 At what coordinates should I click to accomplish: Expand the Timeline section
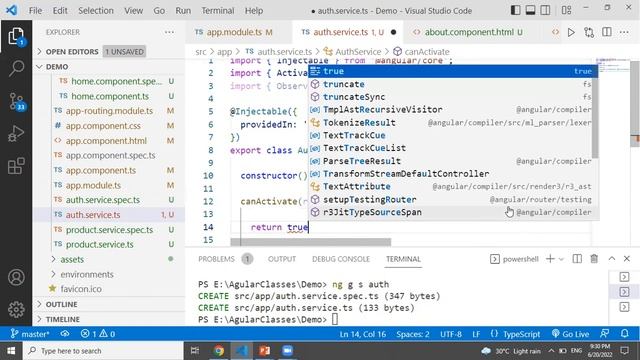click(109, 319)
